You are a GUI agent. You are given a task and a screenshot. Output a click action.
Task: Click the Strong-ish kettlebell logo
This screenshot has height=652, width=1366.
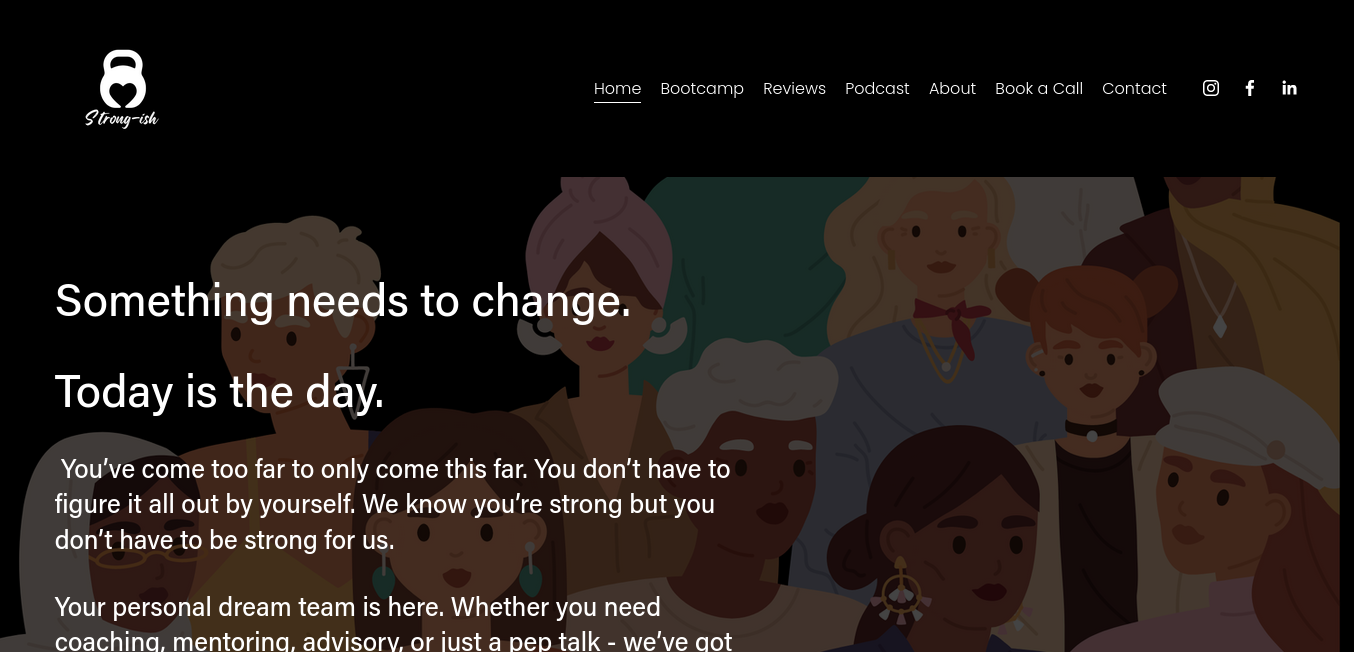[121, 88]
